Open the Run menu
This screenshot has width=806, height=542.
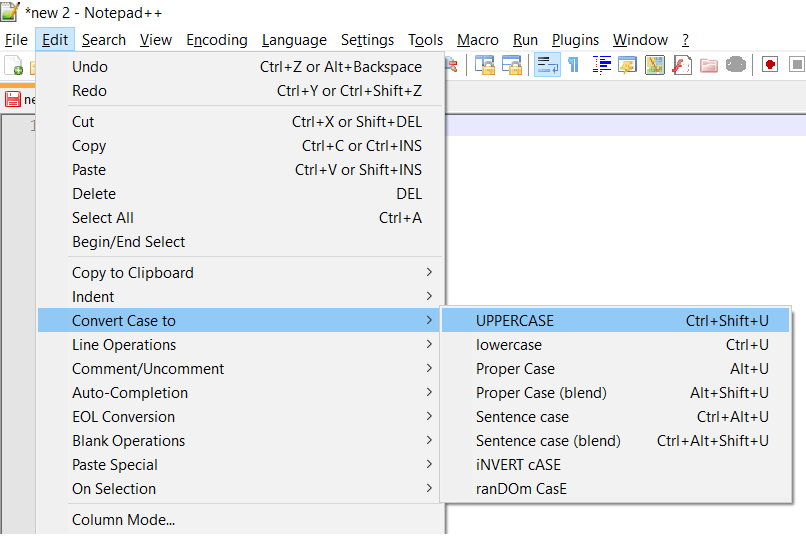click(x=525, y=40)
